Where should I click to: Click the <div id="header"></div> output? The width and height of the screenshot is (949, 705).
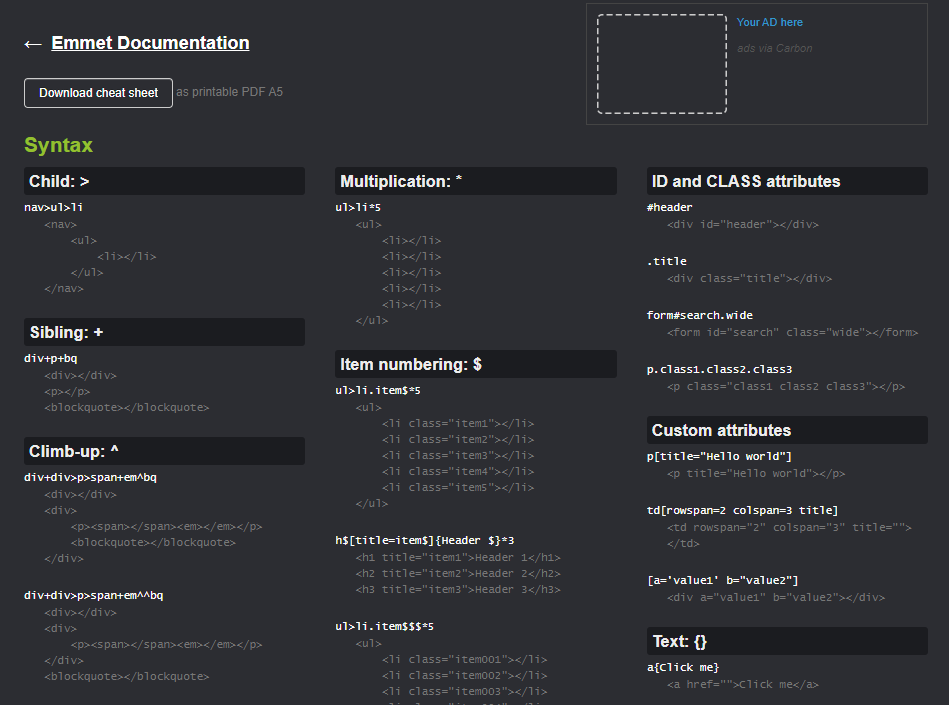coord(743,225)
